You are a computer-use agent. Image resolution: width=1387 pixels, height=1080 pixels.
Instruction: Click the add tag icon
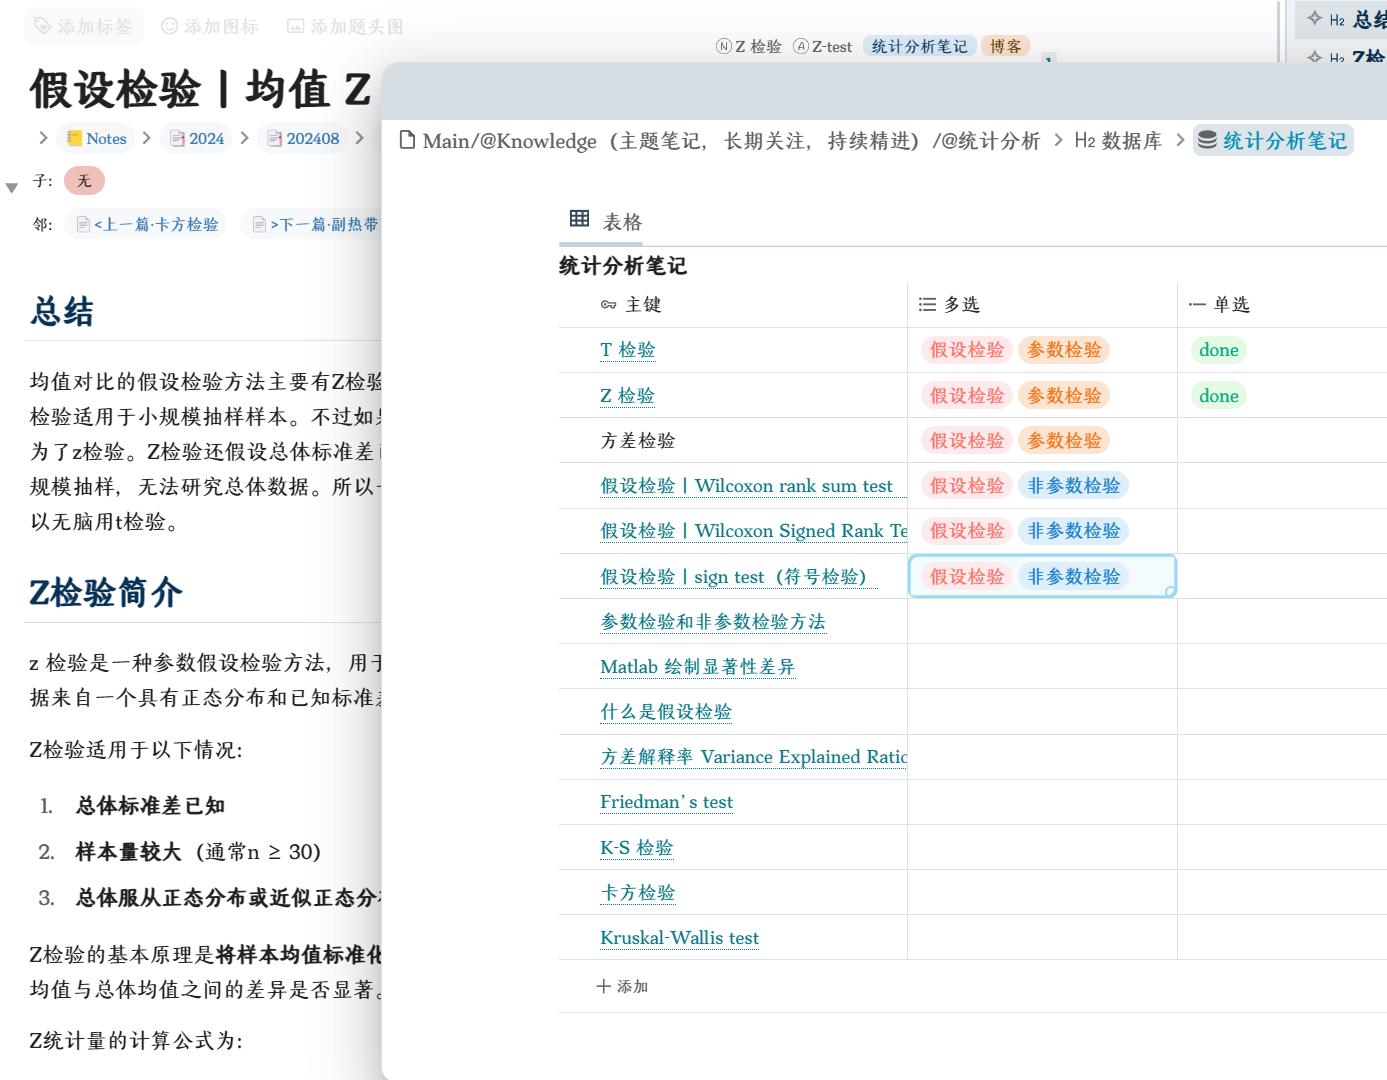point(43,27)
